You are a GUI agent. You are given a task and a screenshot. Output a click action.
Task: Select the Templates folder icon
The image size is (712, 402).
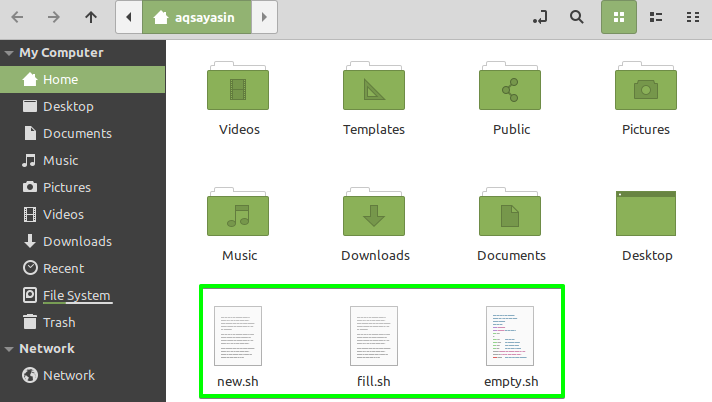(x=374, y=86)
